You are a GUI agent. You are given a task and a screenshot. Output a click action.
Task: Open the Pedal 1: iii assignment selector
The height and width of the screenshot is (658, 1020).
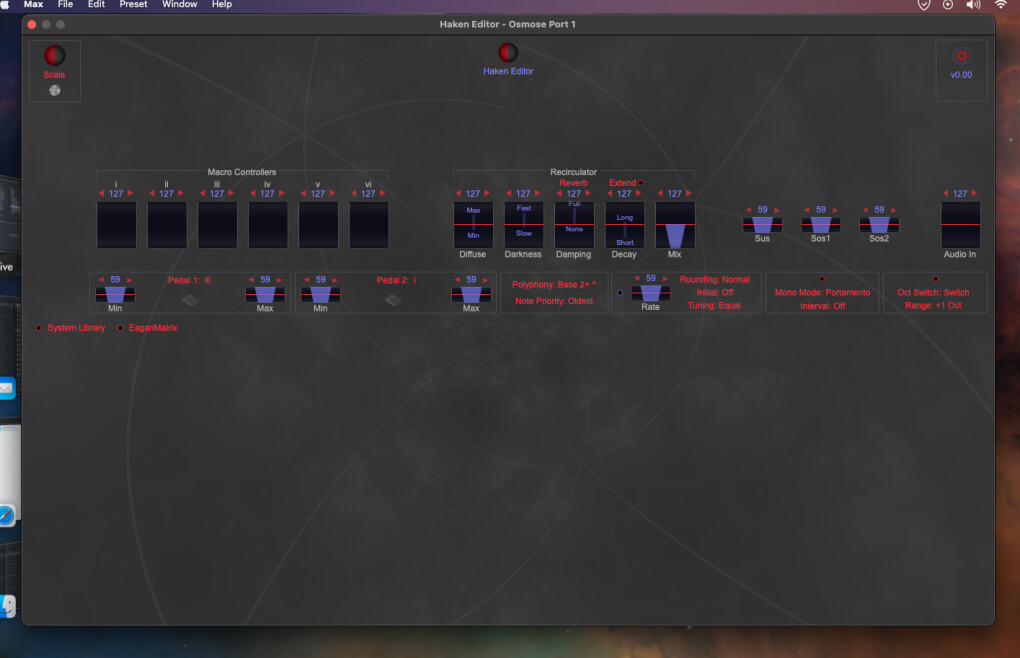coord(189,280)
